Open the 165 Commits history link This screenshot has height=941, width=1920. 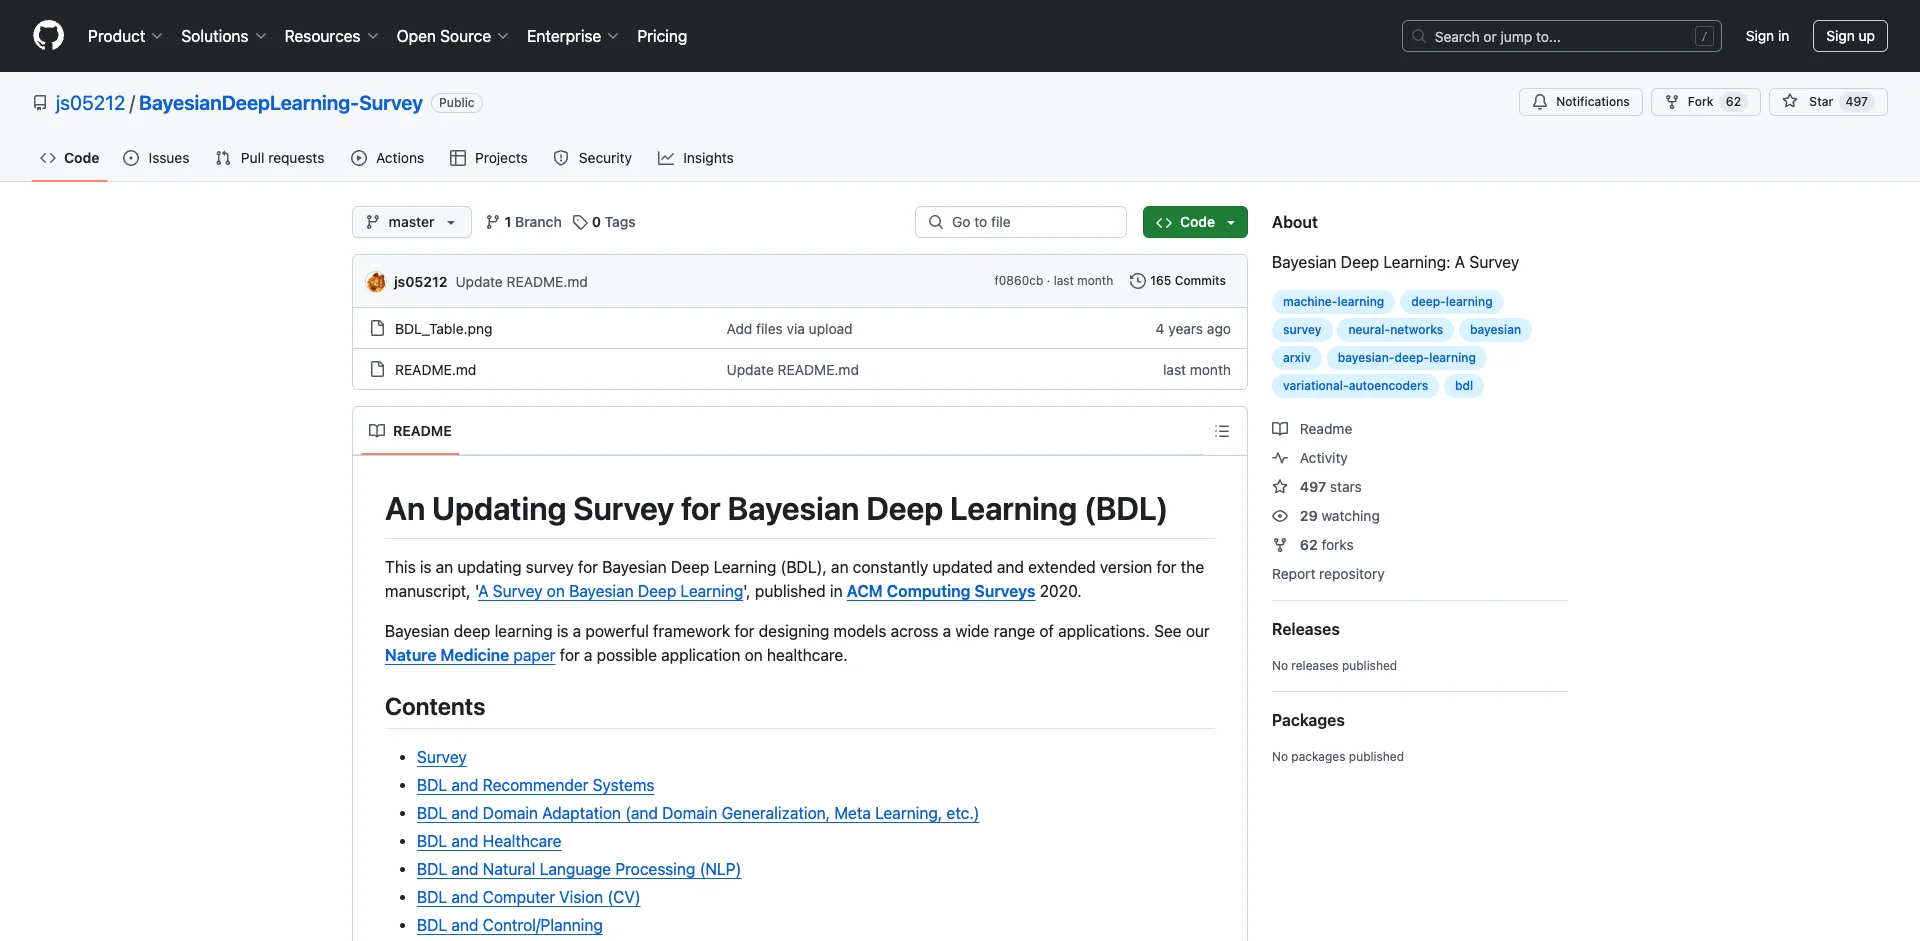coord(1178,281)
